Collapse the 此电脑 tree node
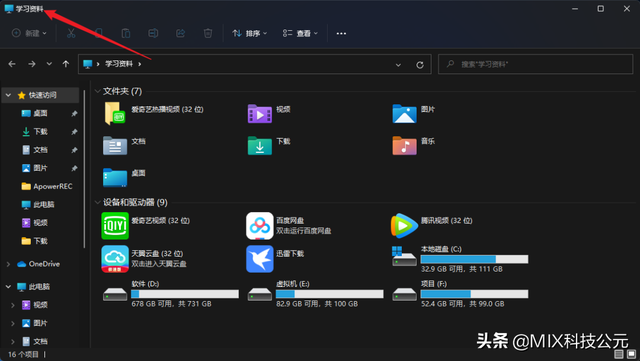 8,287
